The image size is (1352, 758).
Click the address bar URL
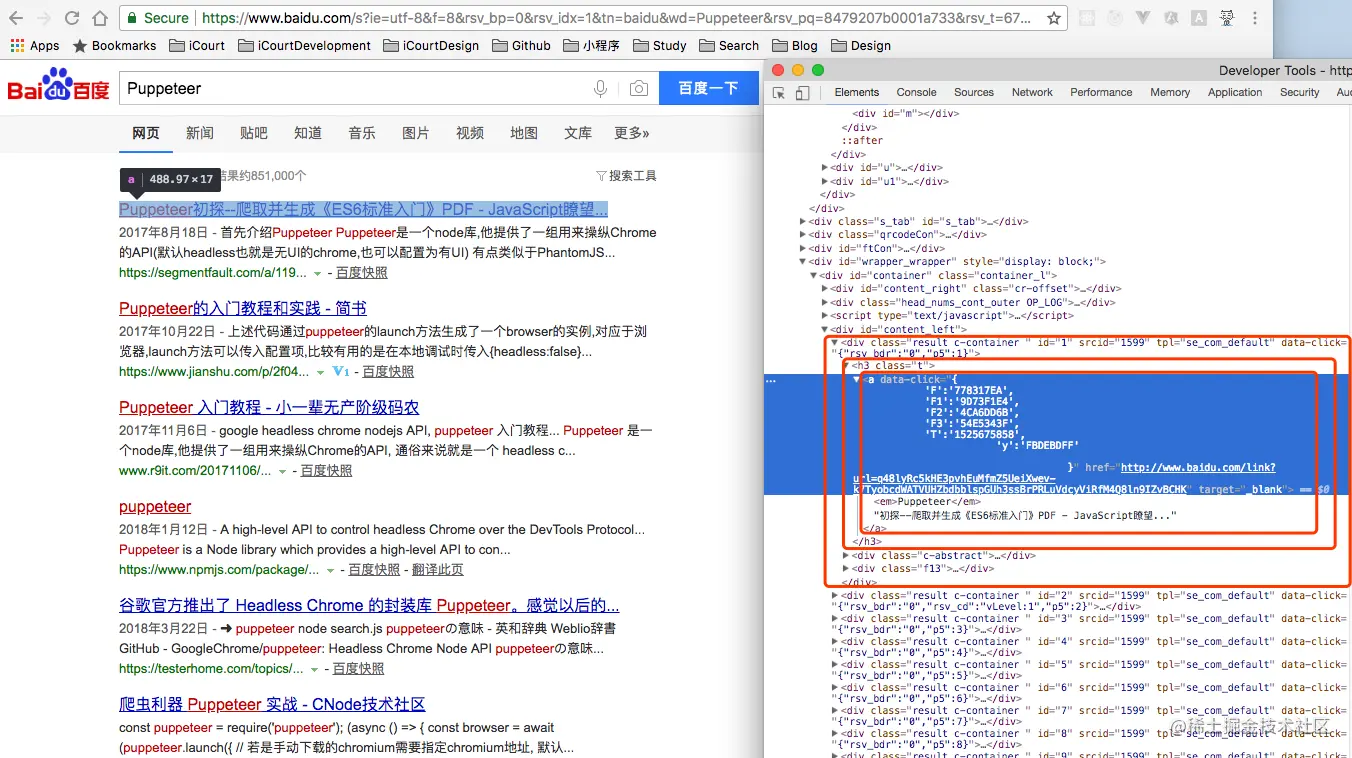(x=616, y=18)
